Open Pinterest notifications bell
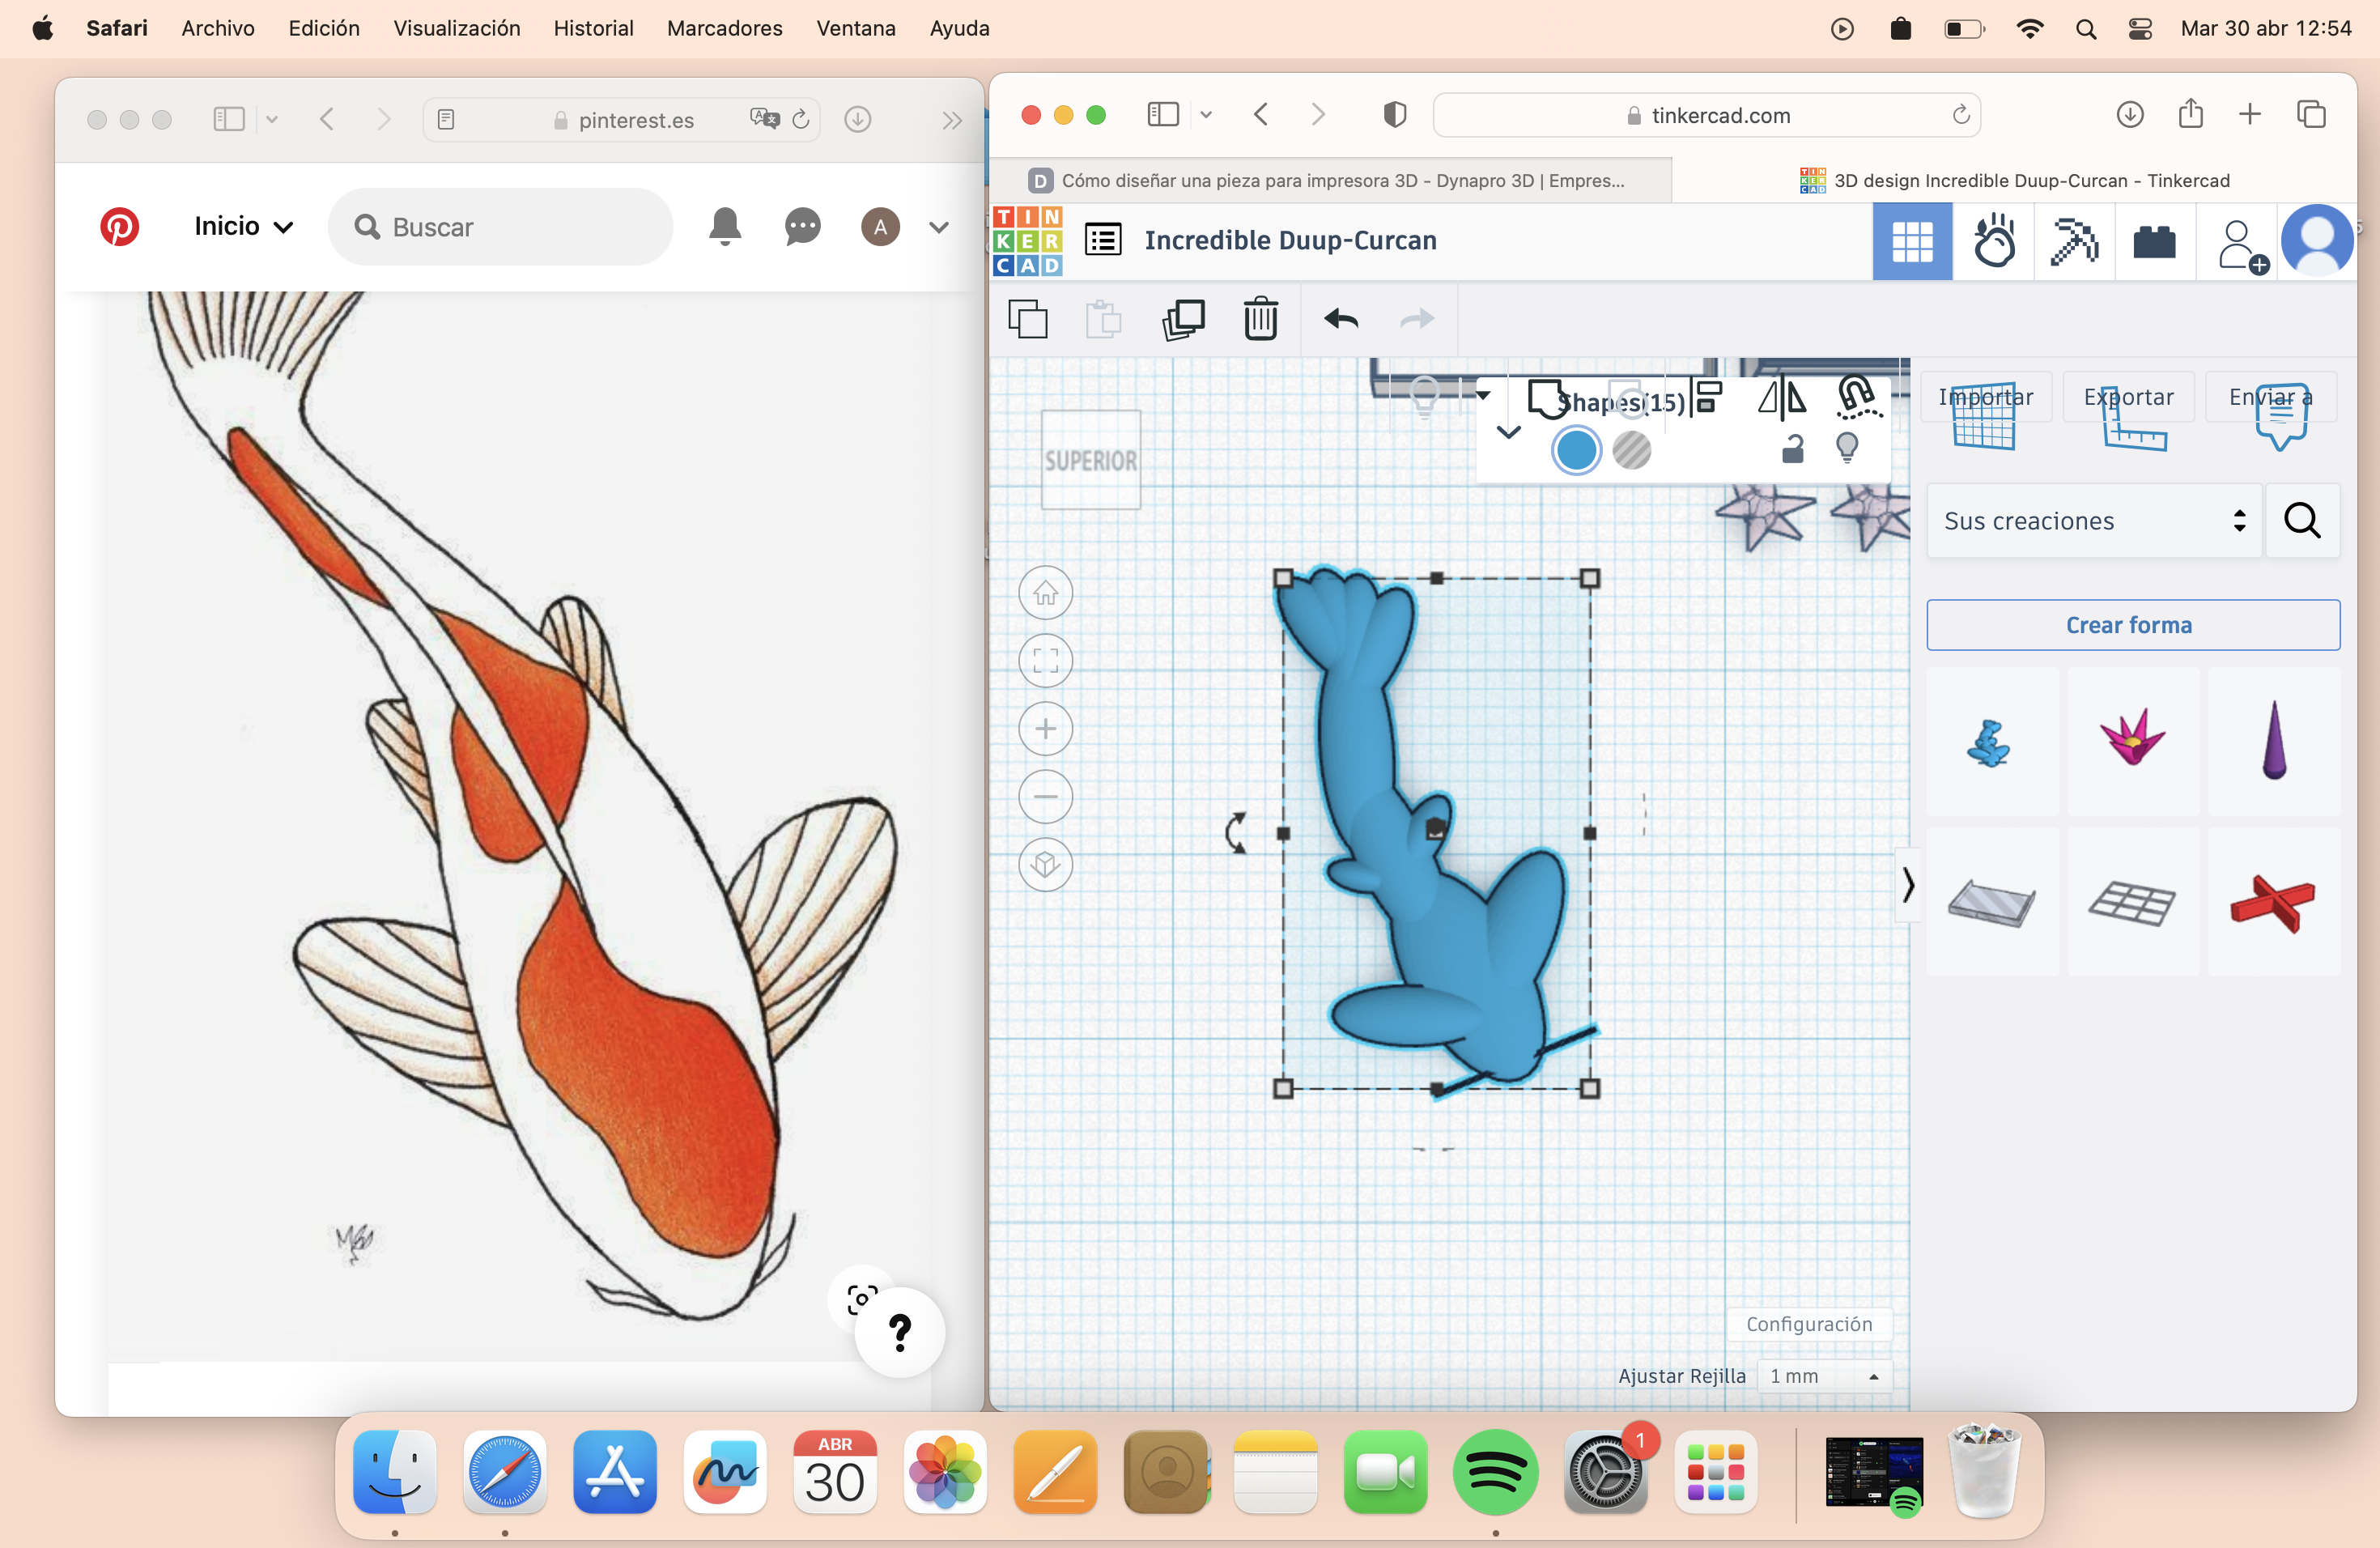 tap(725, 227)
